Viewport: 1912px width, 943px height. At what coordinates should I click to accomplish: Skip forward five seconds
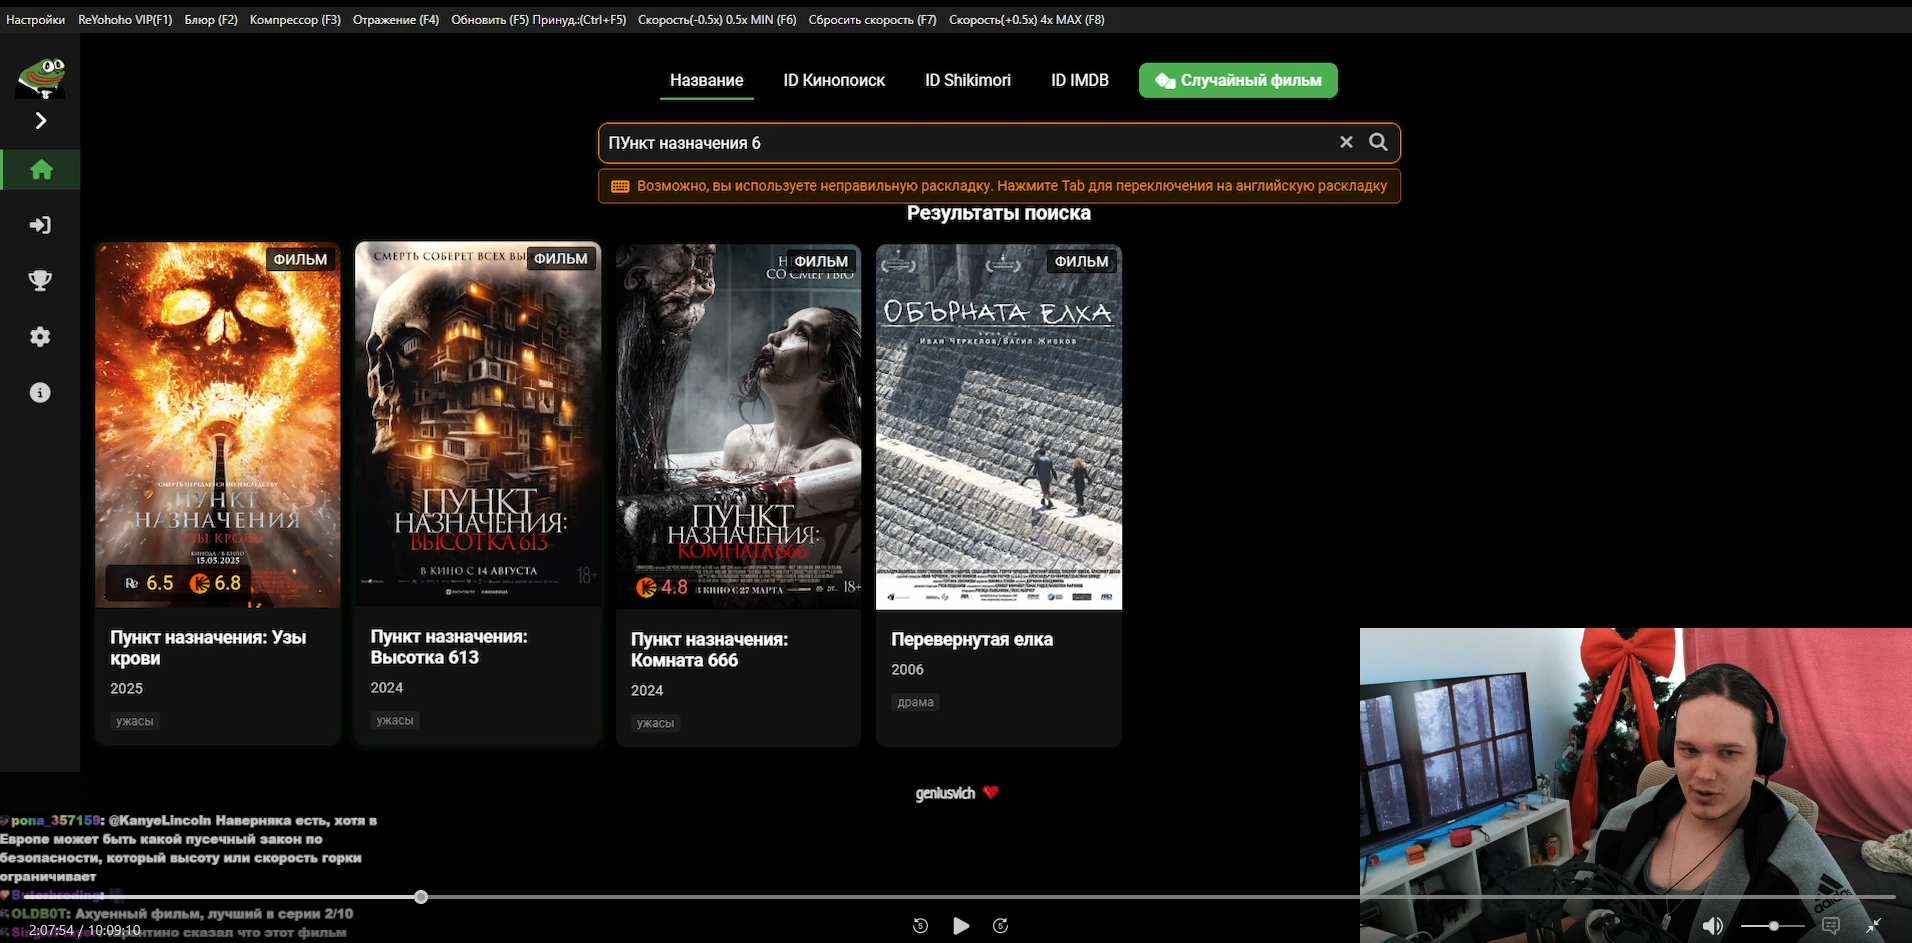(1000, 926)
